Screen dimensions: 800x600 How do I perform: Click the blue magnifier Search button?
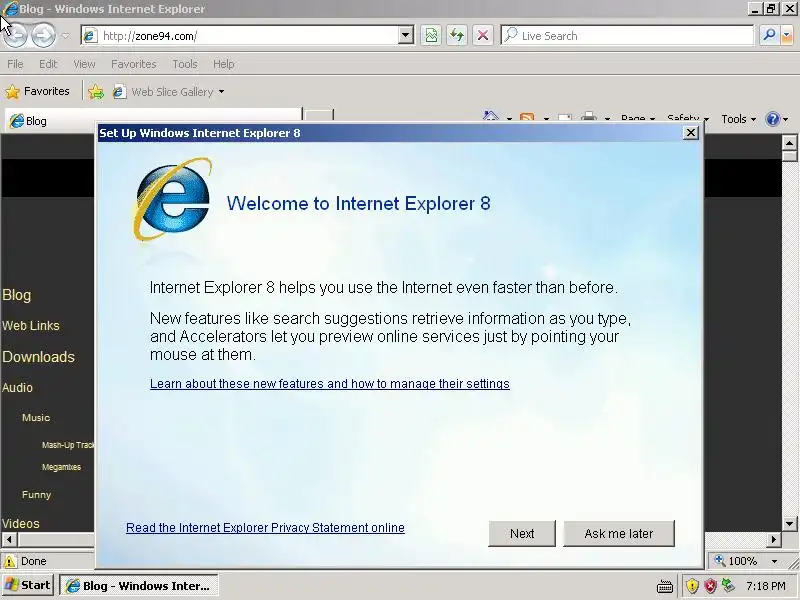(769, 36)
